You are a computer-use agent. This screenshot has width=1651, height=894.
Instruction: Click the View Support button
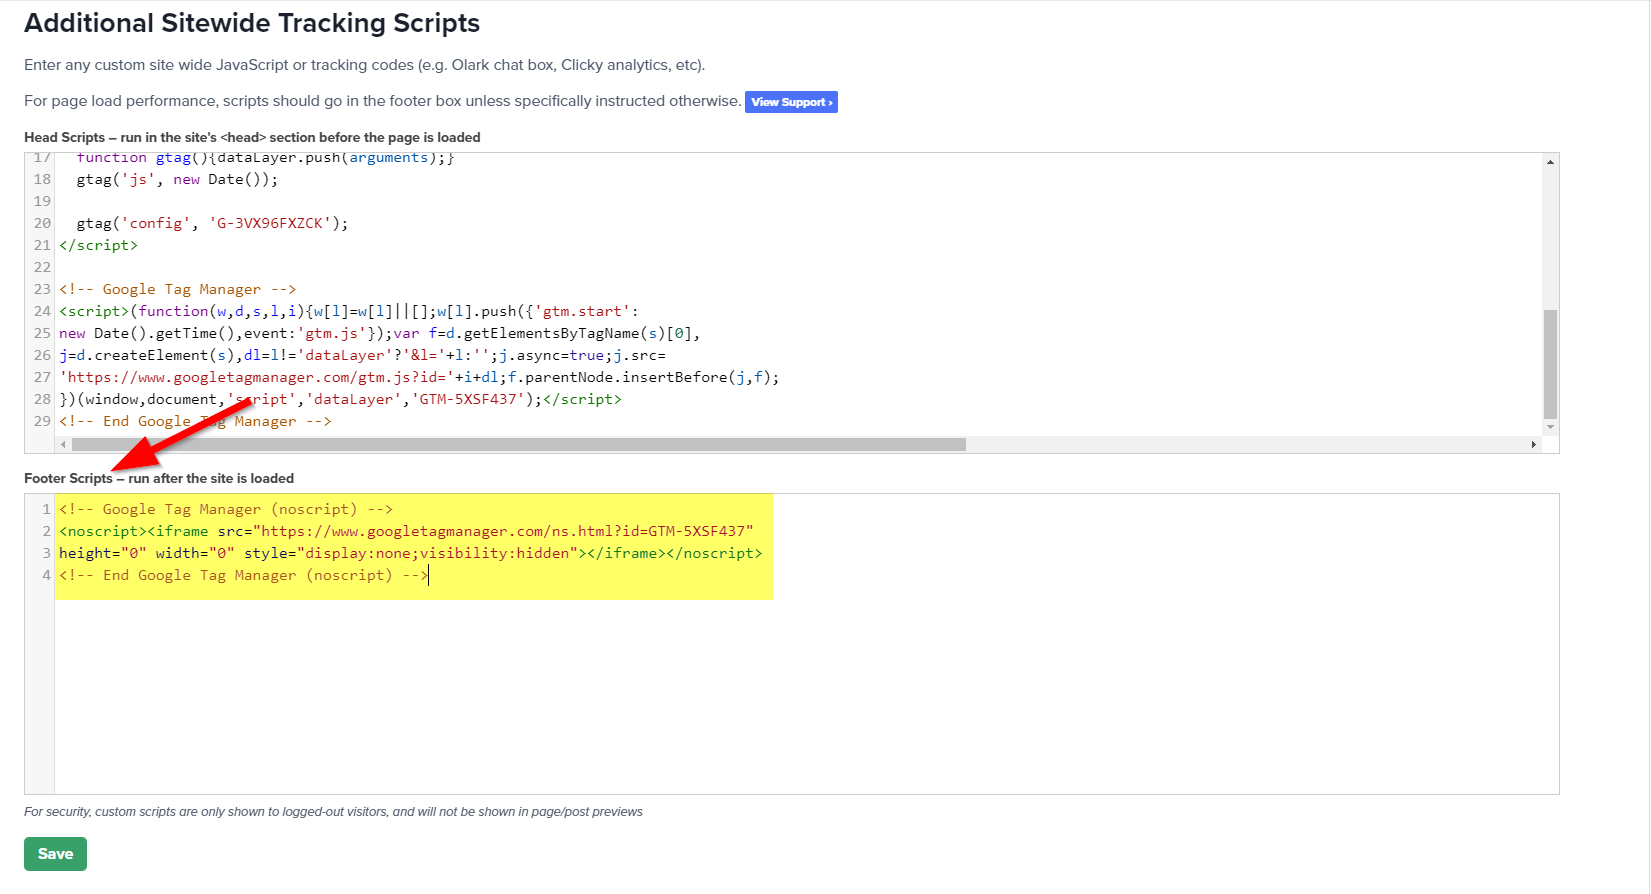791,102
